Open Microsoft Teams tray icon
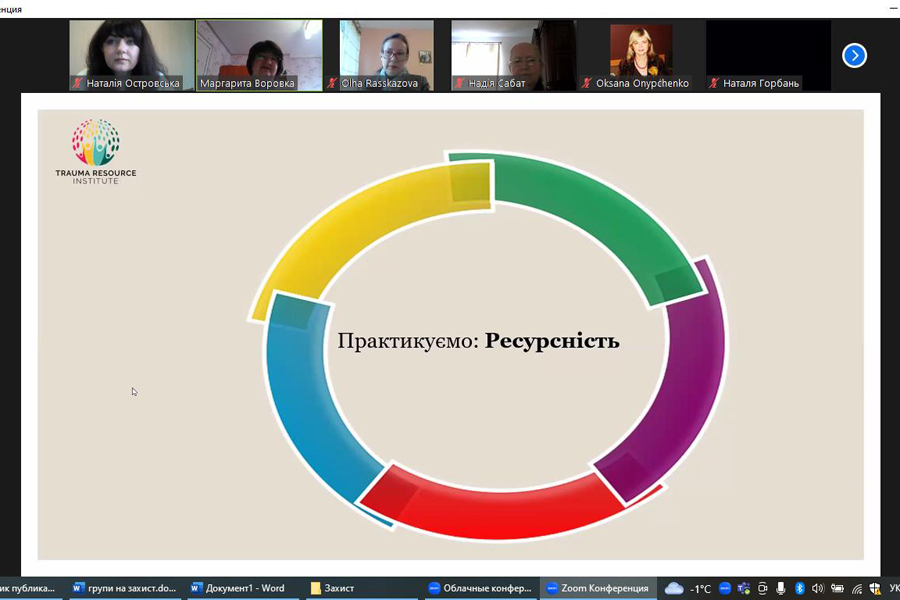The height and width of the screenshot is (600, 900). (744, 588)
